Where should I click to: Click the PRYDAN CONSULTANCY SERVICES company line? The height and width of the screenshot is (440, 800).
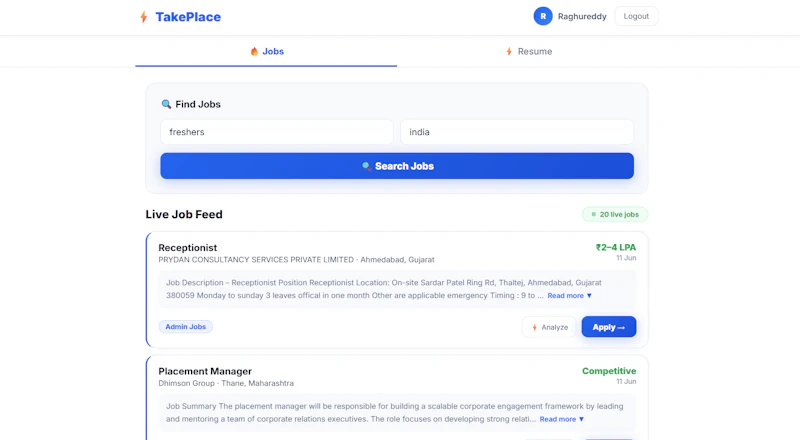296,260
